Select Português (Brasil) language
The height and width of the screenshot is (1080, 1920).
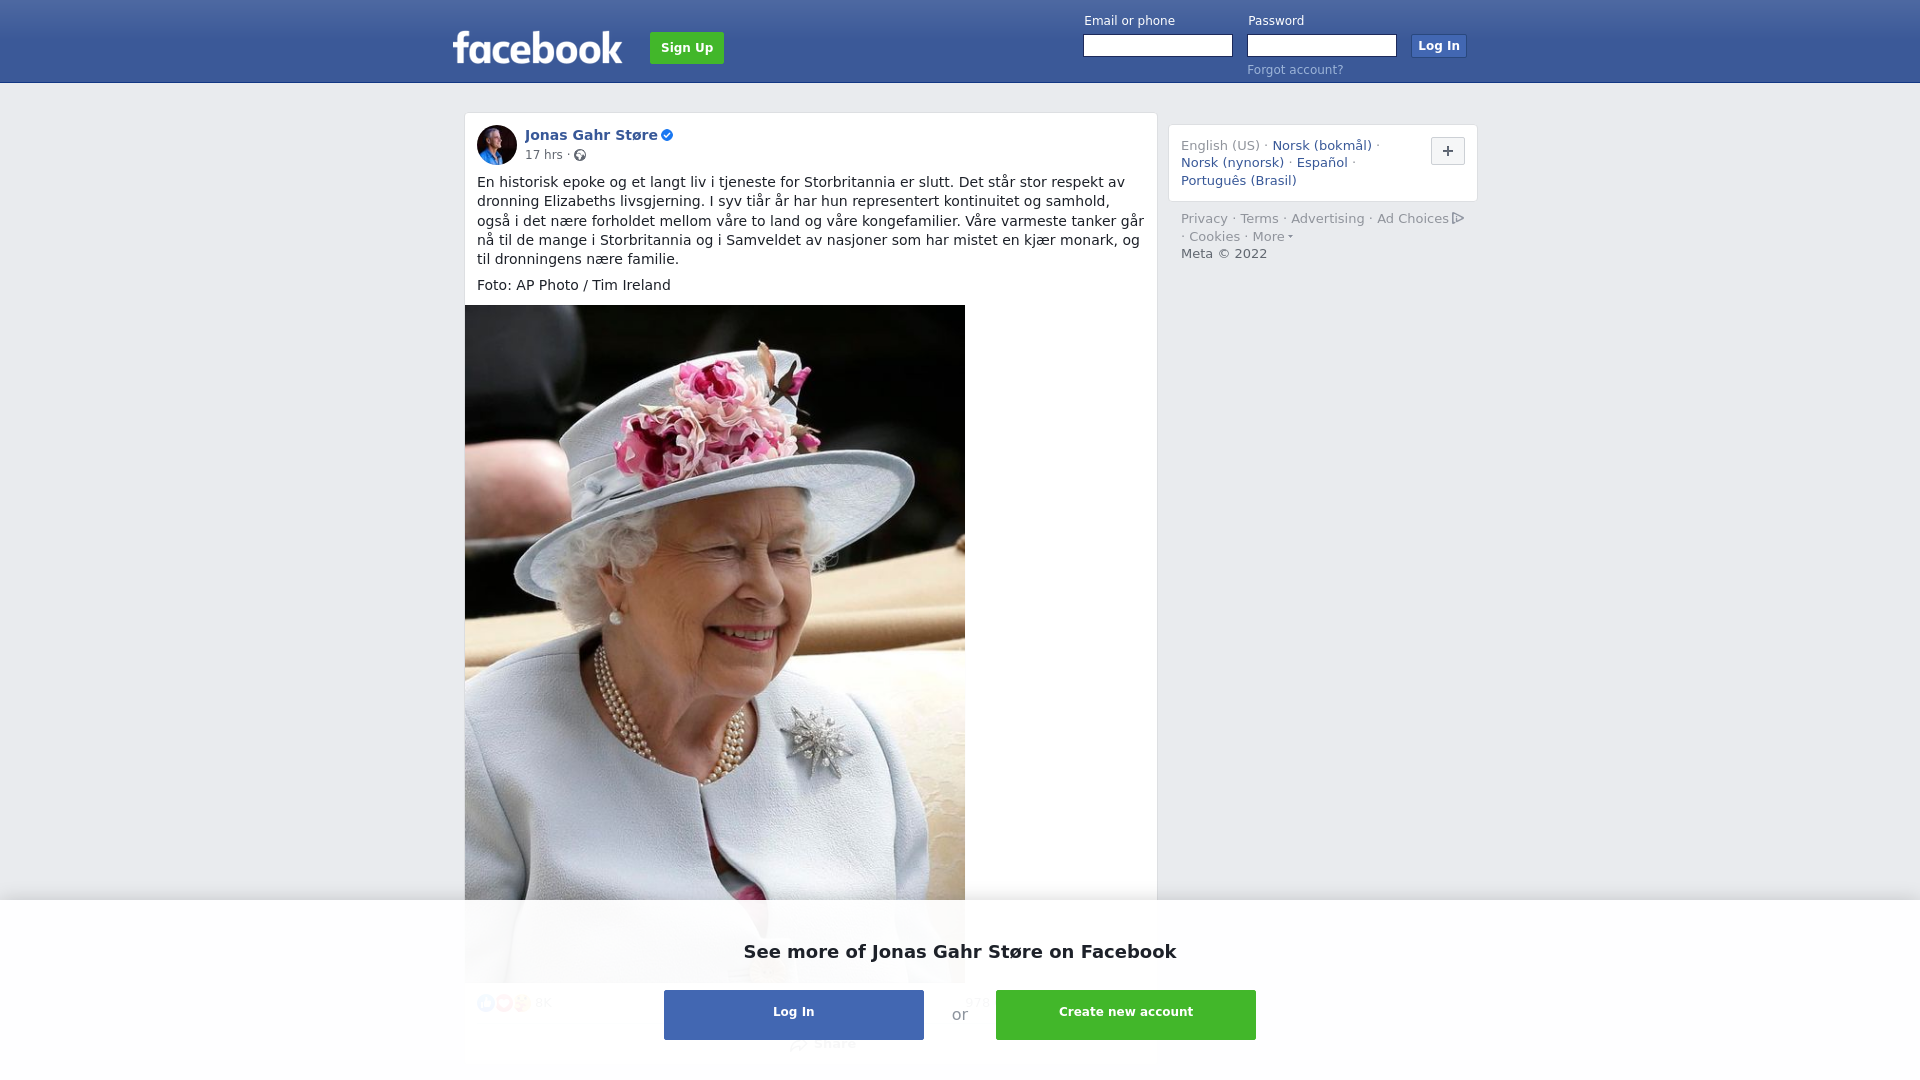click(1239, 181)
